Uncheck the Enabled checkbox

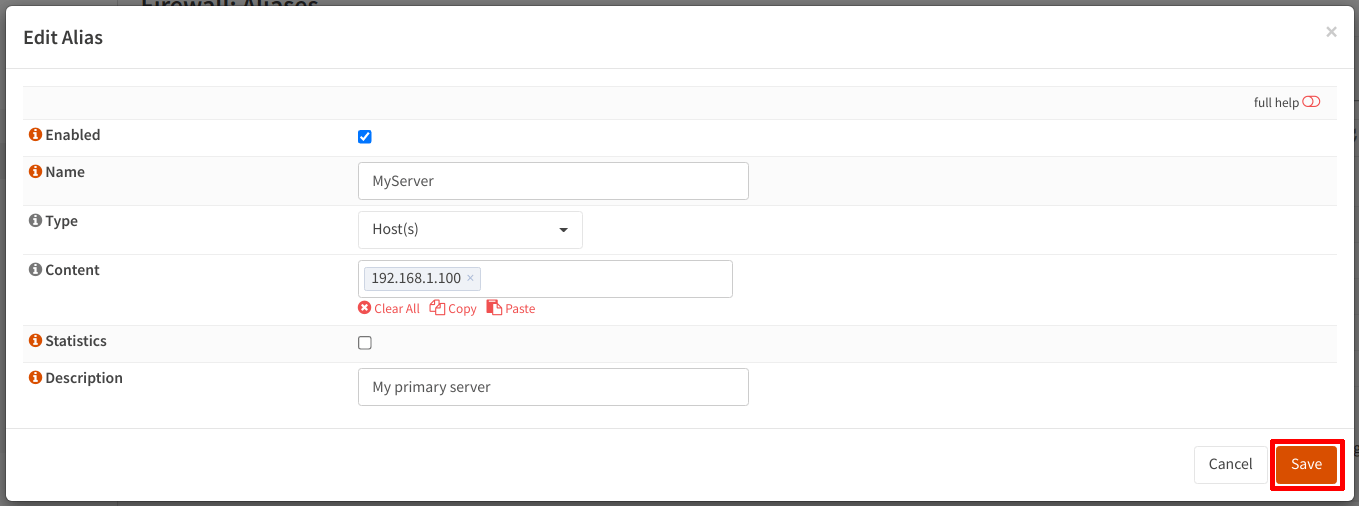365,137
